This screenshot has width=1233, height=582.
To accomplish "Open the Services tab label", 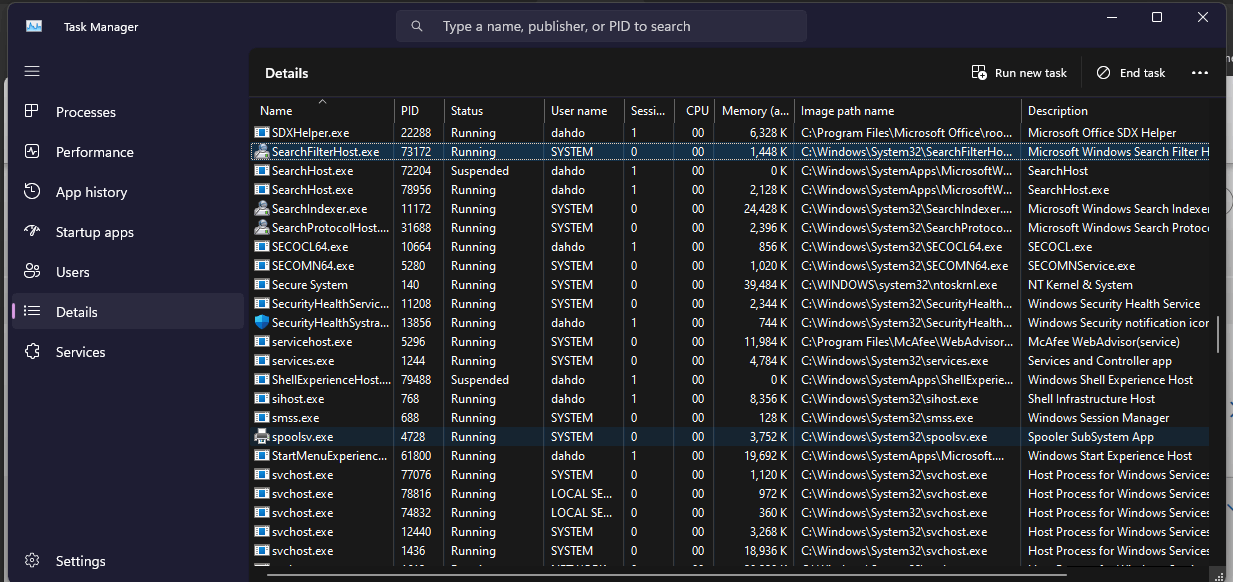I will [x=81, y=352].
